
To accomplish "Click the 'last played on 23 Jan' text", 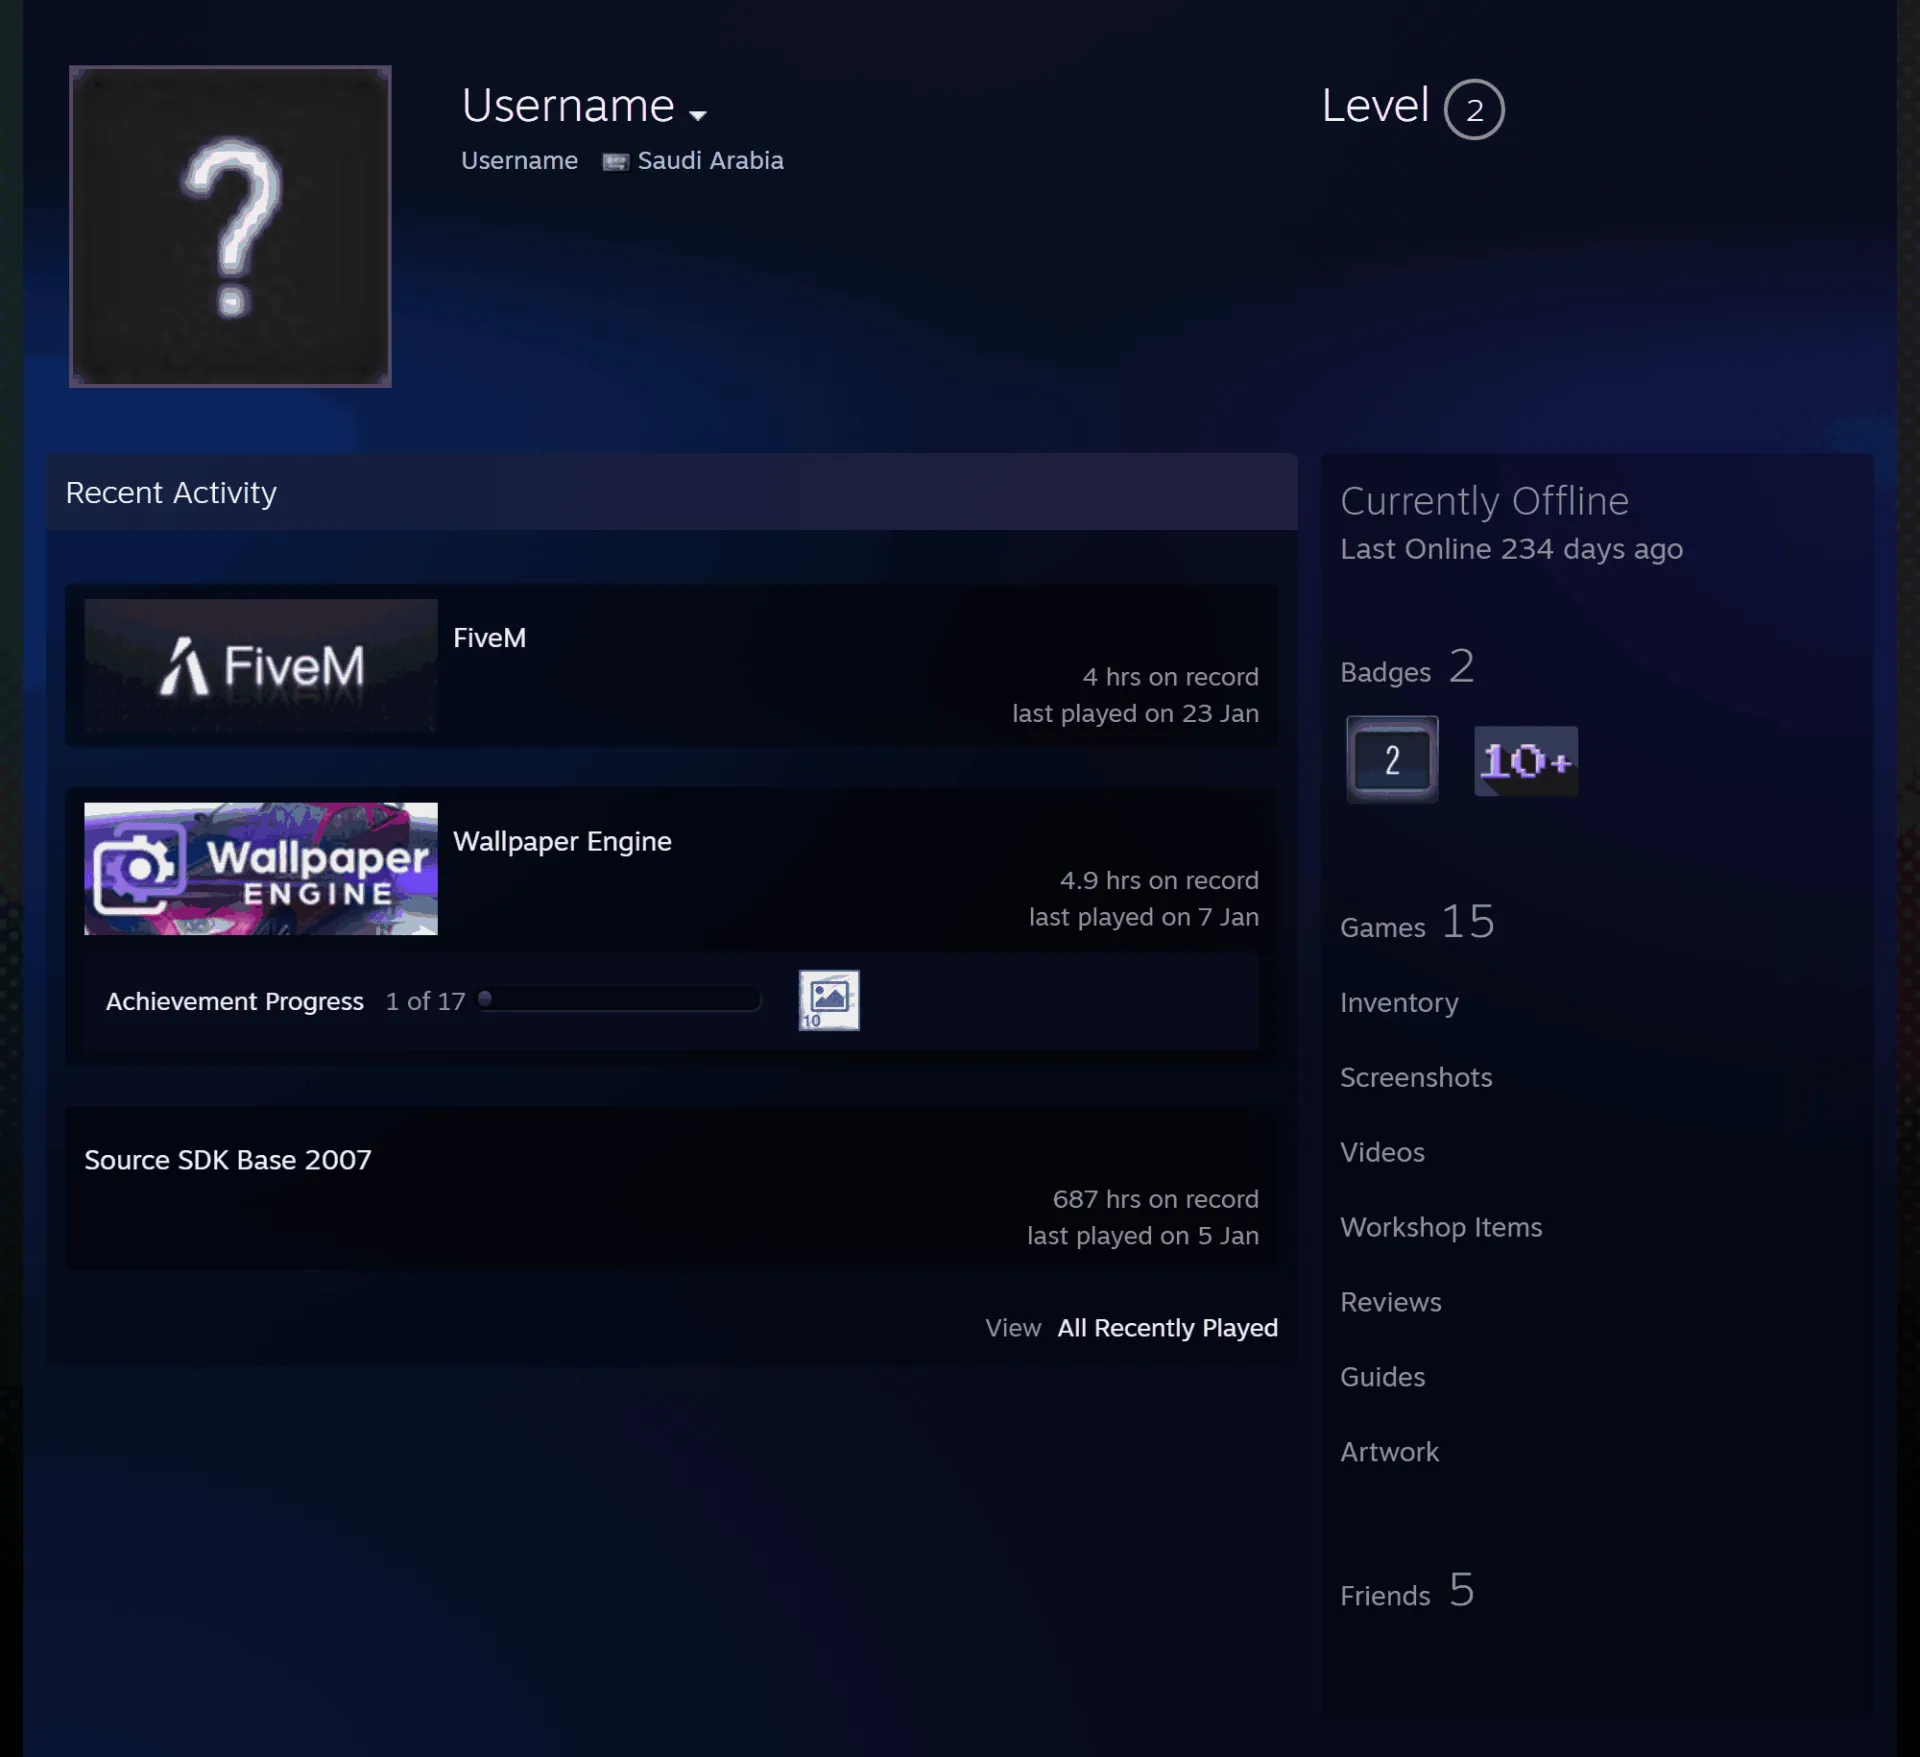I will click(x=1135, y=713).
